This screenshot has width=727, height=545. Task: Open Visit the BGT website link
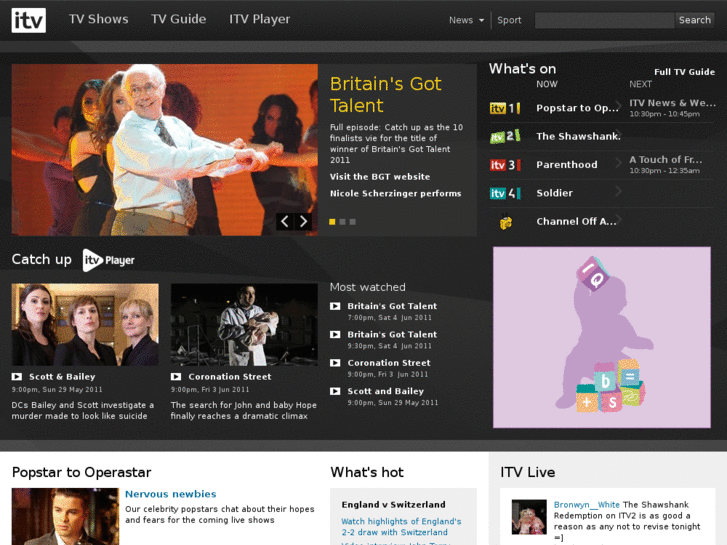380,177
